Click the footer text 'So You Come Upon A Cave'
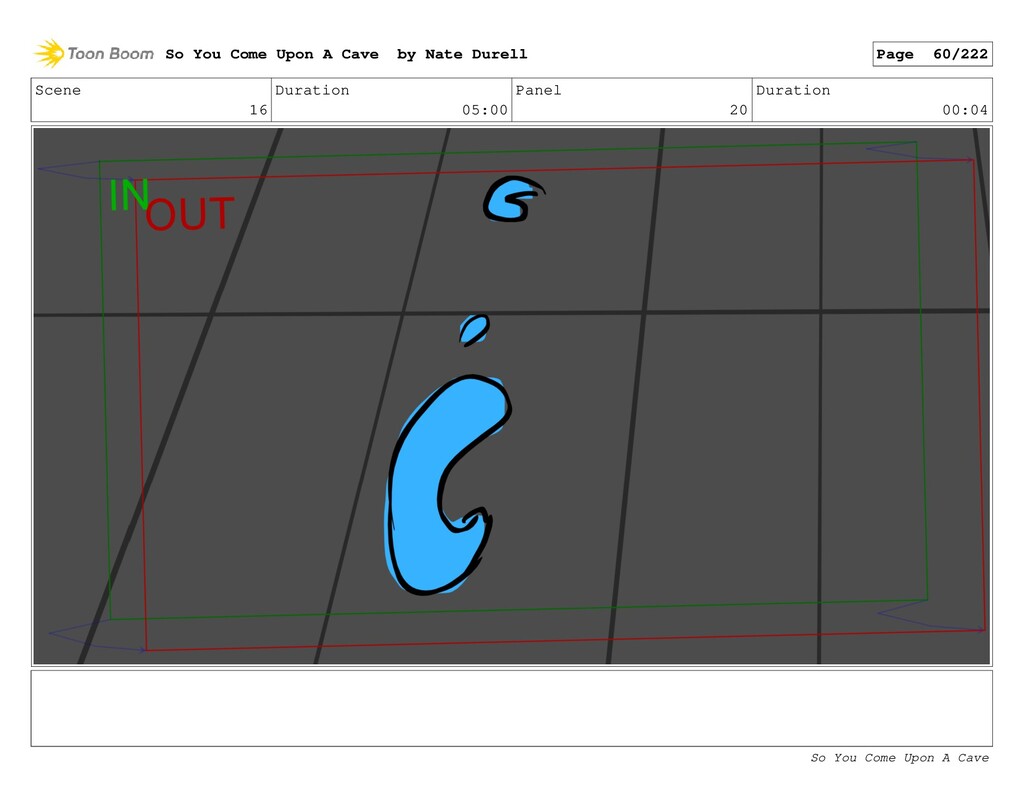Viewport: 1024px width, 793px height. [x=899, y=758]
